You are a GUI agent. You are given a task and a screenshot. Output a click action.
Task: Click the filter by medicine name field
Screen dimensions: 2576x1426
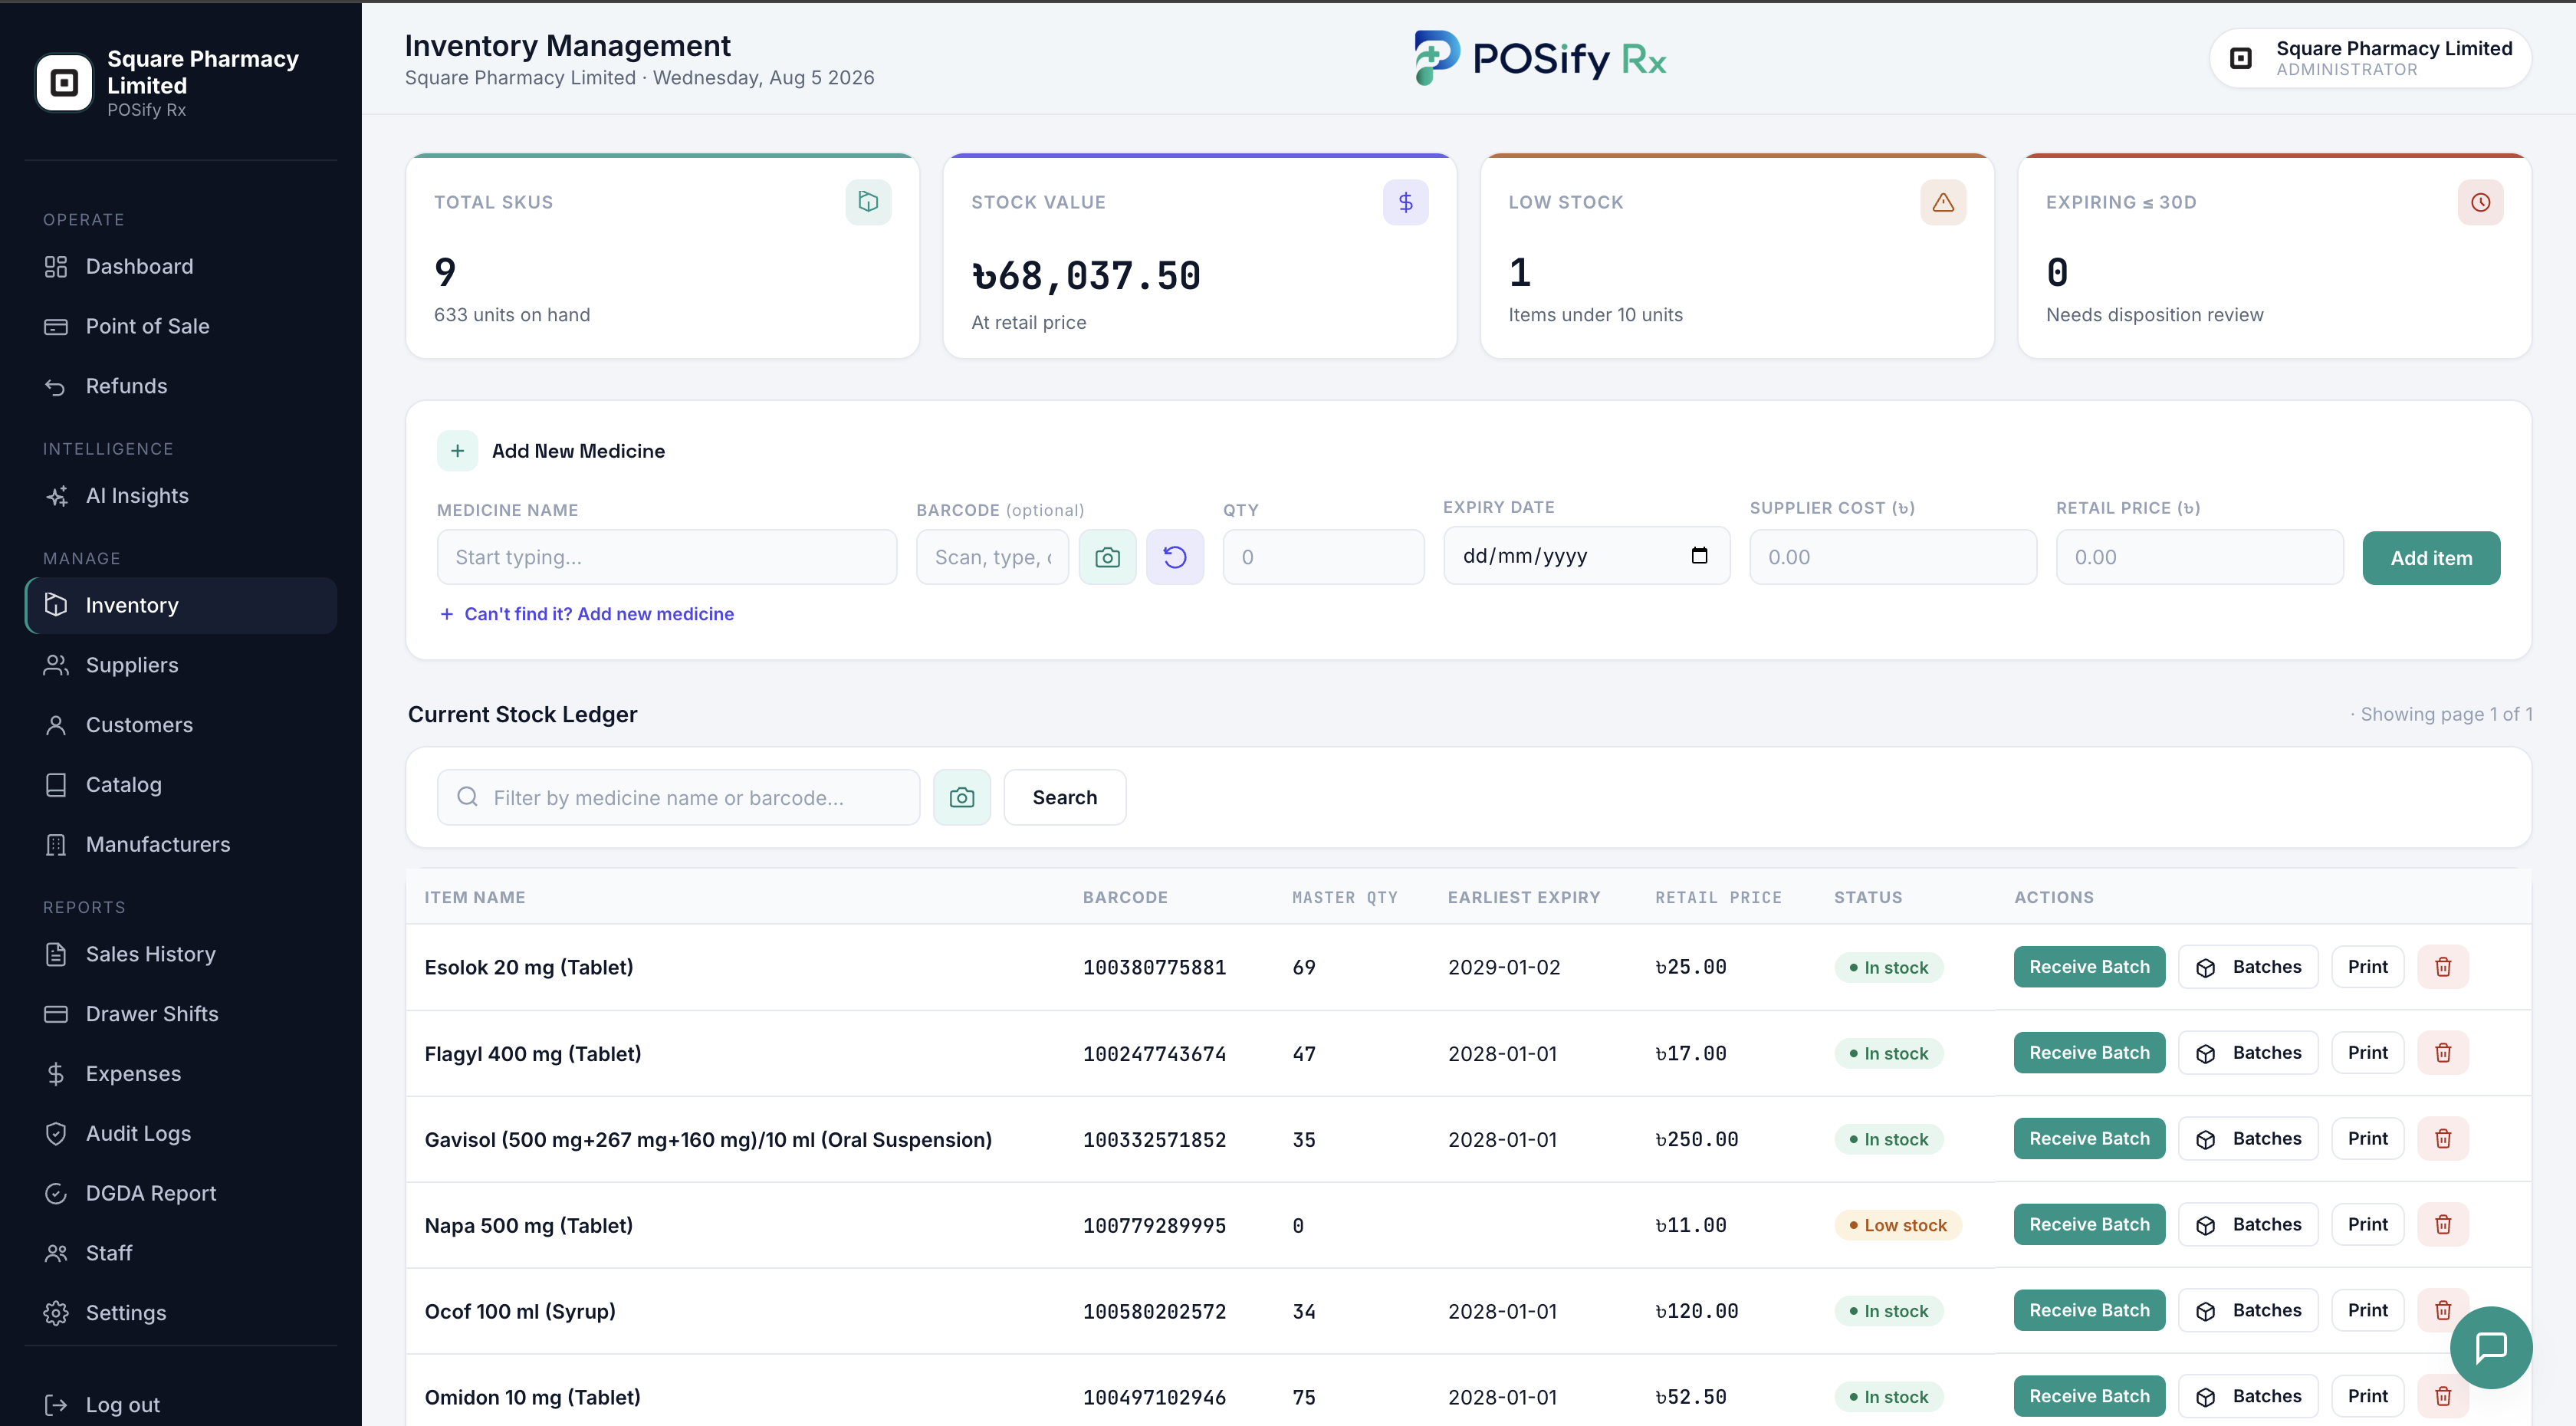678,797
